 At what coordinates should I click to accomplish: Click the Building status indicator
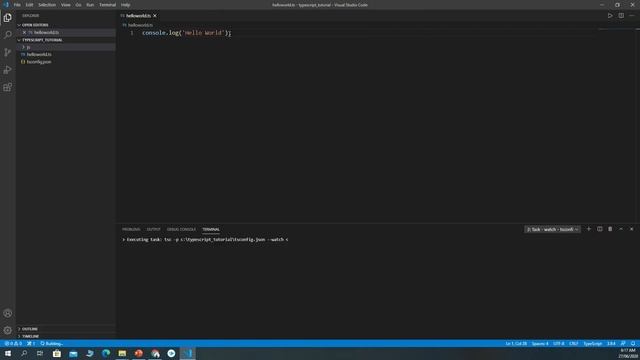click(51, 344)
